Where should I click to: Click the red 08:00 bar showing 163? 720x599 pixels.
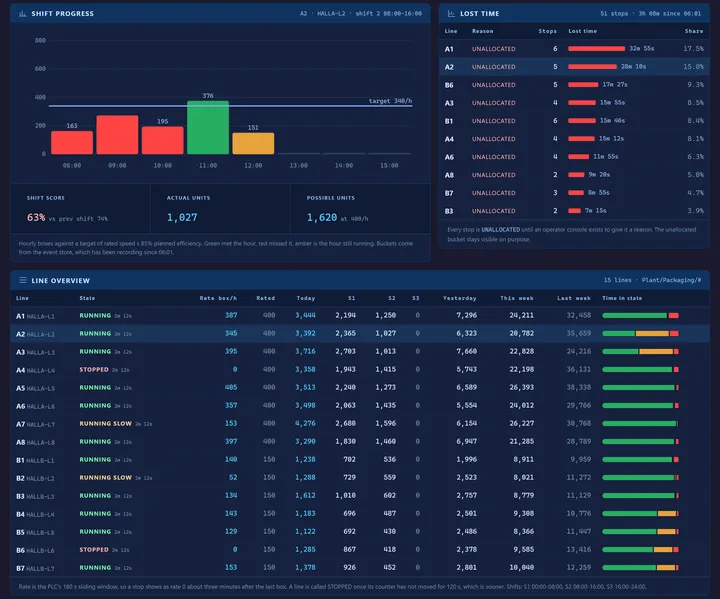click(x=72, y=142)
